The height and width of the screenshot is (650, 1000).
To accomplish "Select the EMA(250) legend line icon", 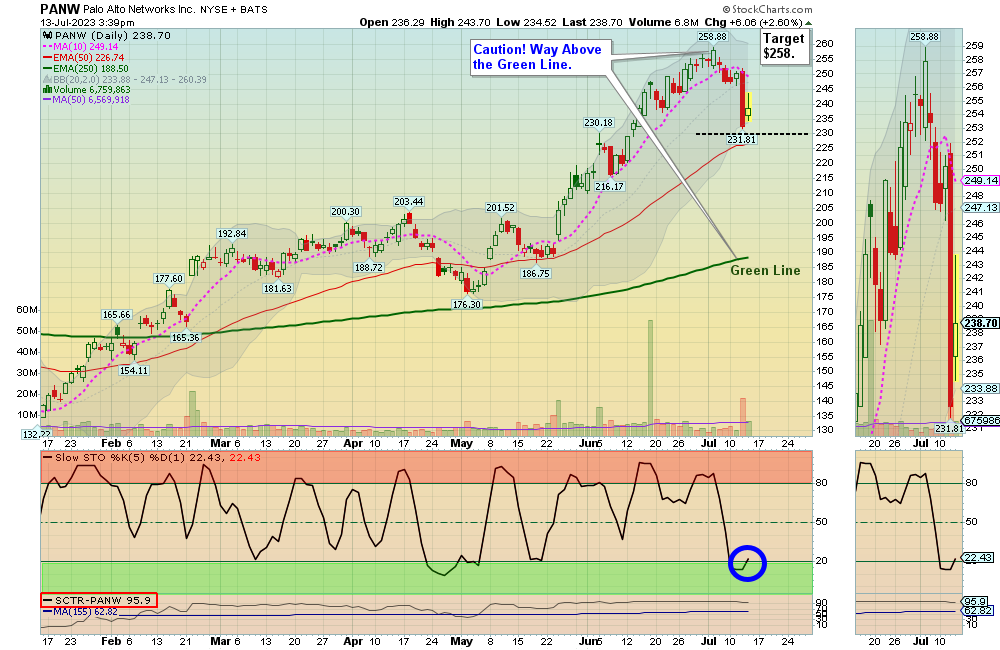I will 46,68.
